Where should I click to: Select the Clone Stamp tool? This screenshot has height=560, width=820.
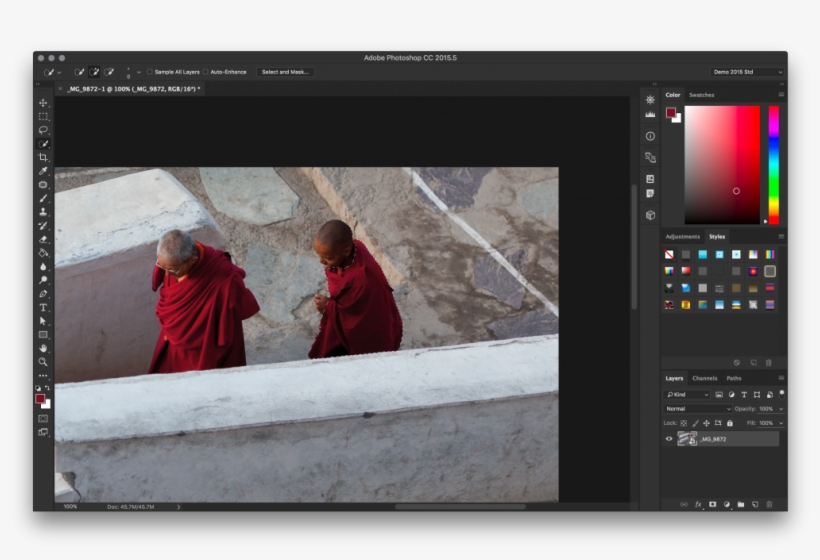(43, 212)
